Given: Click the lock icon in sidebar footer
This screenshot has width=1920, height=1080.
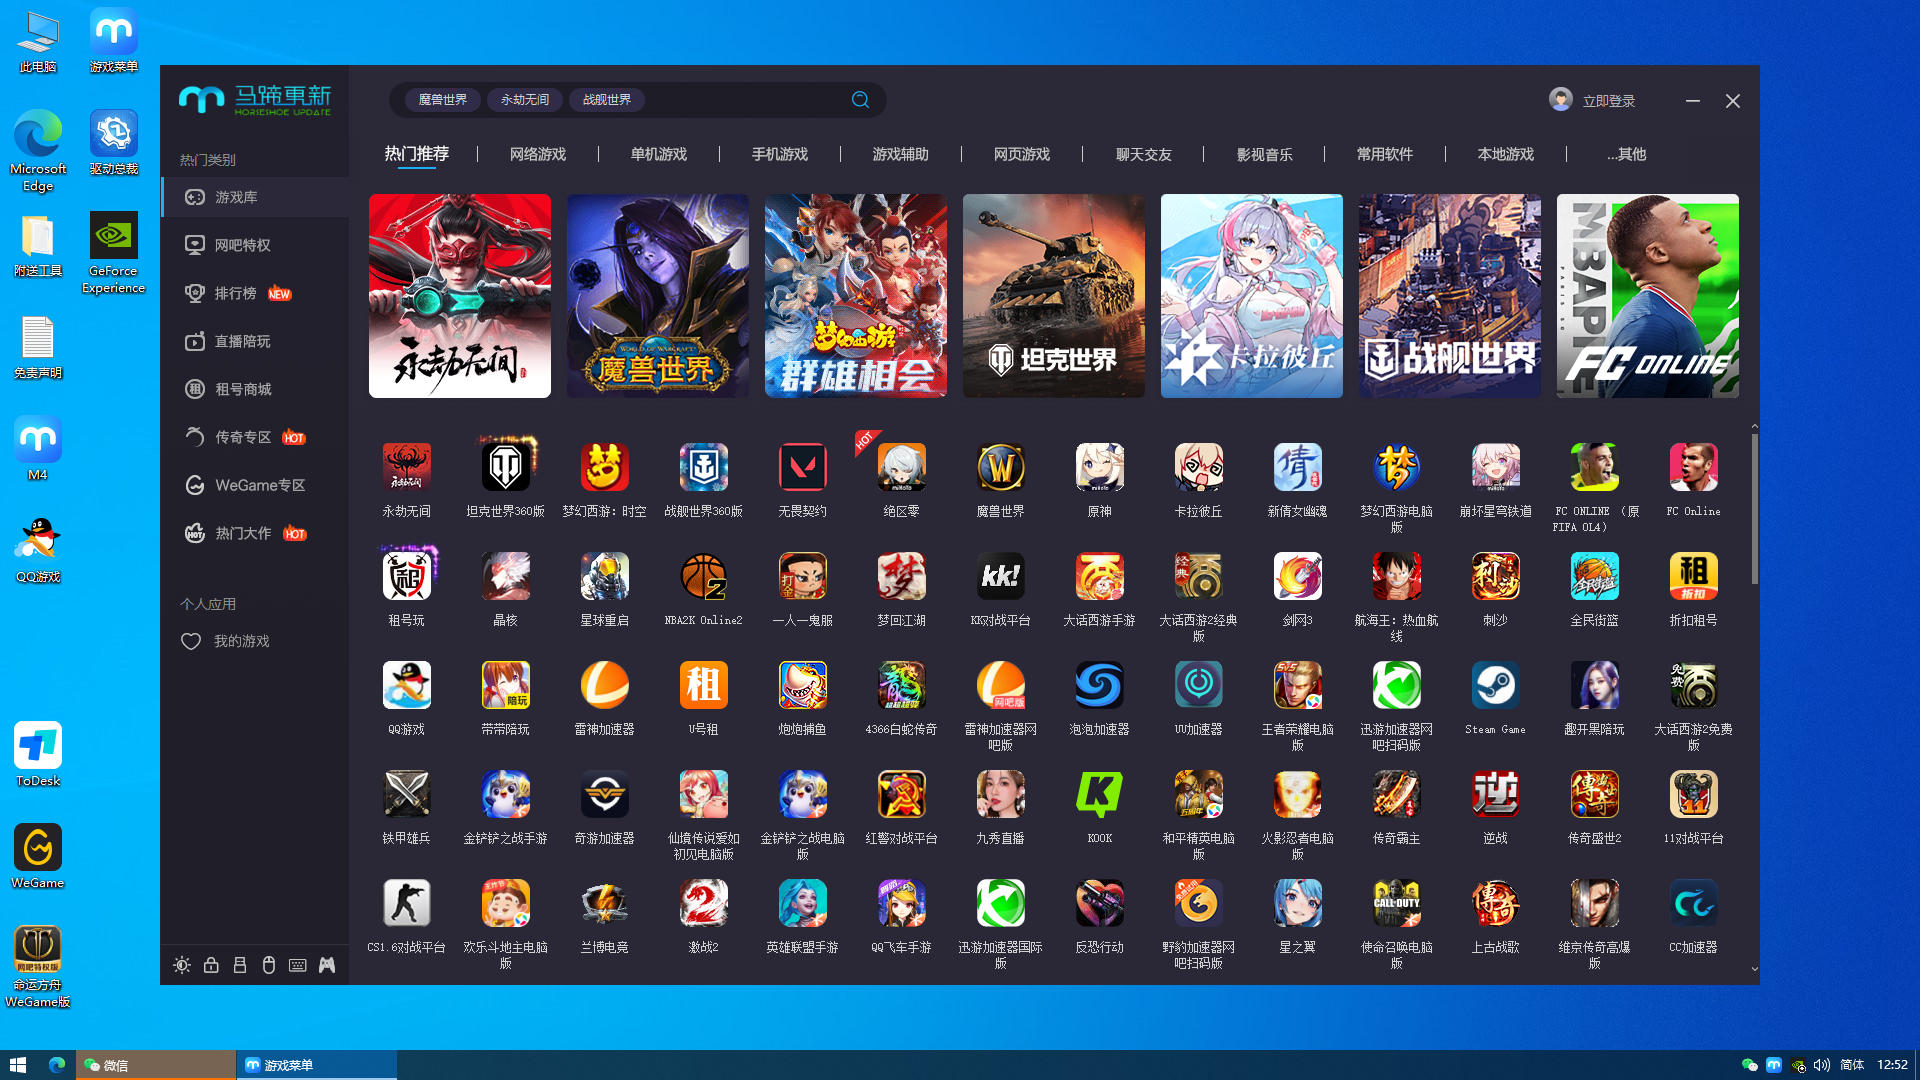Looking at the screenshot, I should pos(211,965).
